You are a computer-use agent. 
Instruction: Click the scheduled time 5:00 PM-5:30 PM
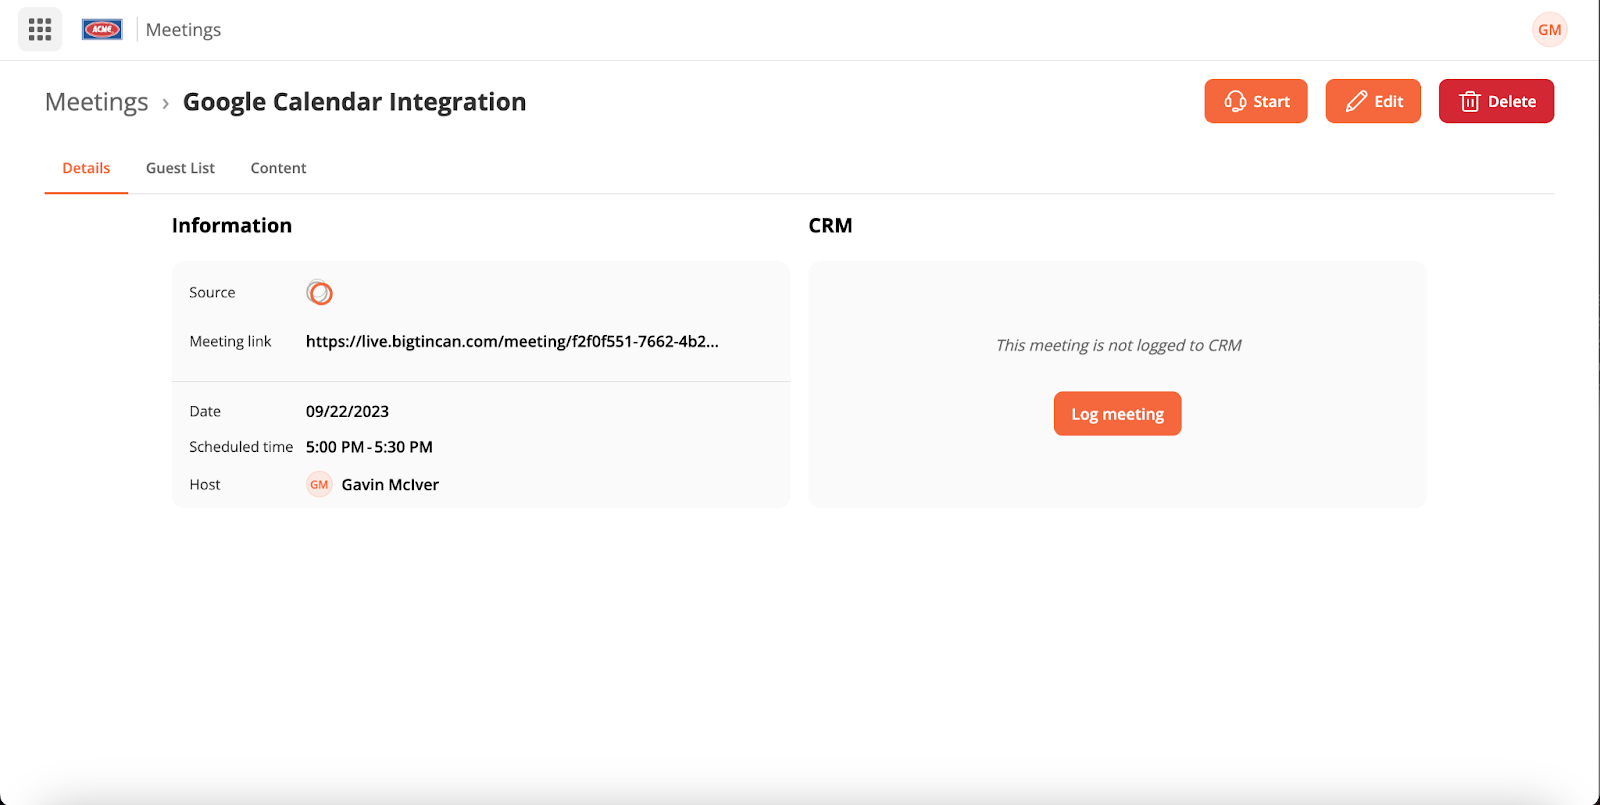click(x=369, y=447)
